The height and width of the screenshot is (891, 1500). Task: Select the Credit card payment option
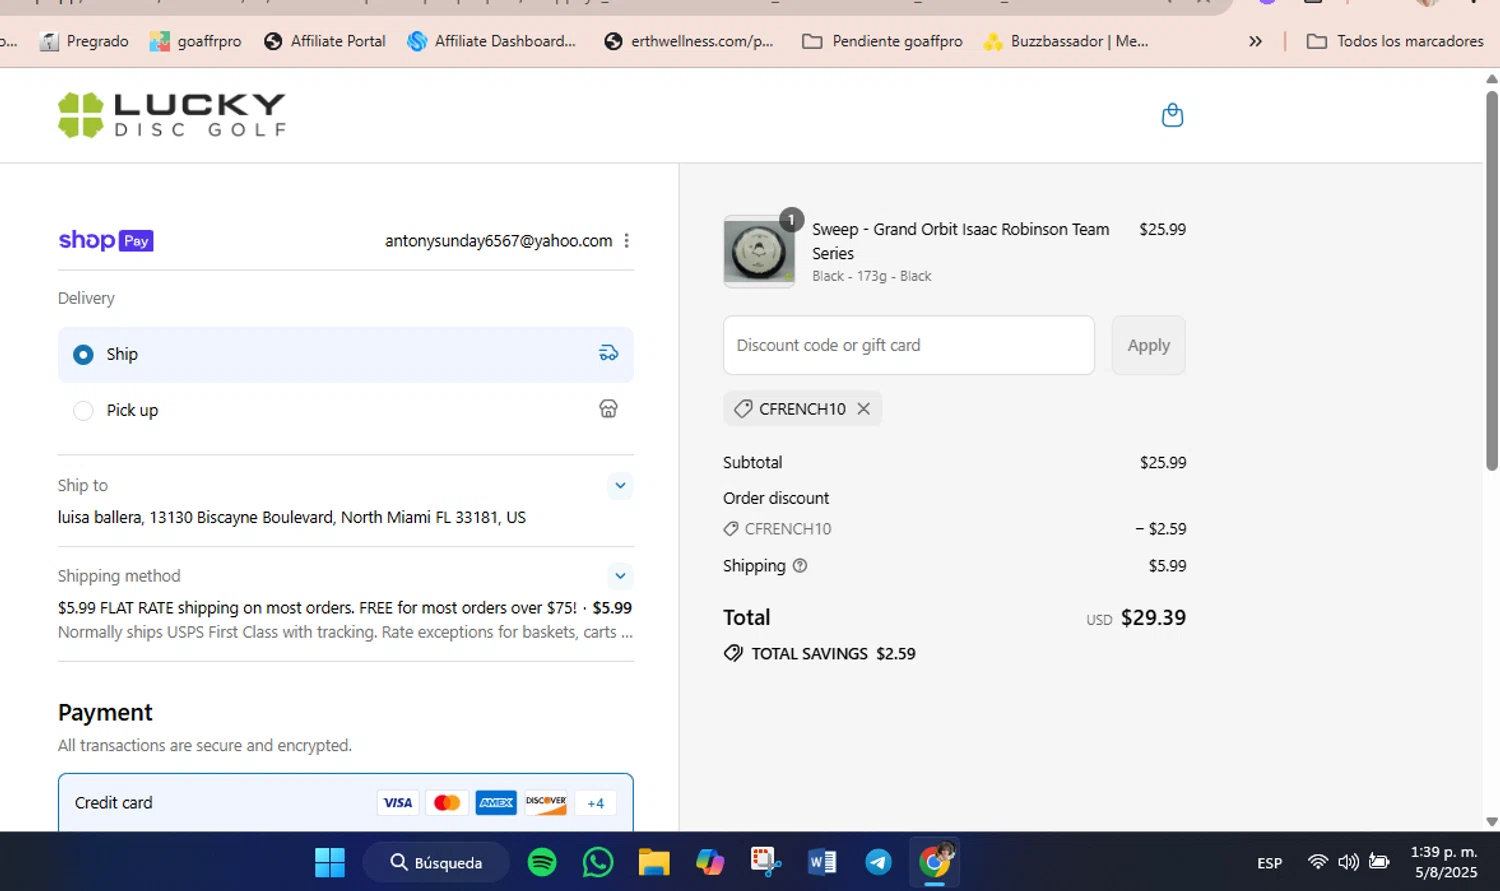[346, 803]
